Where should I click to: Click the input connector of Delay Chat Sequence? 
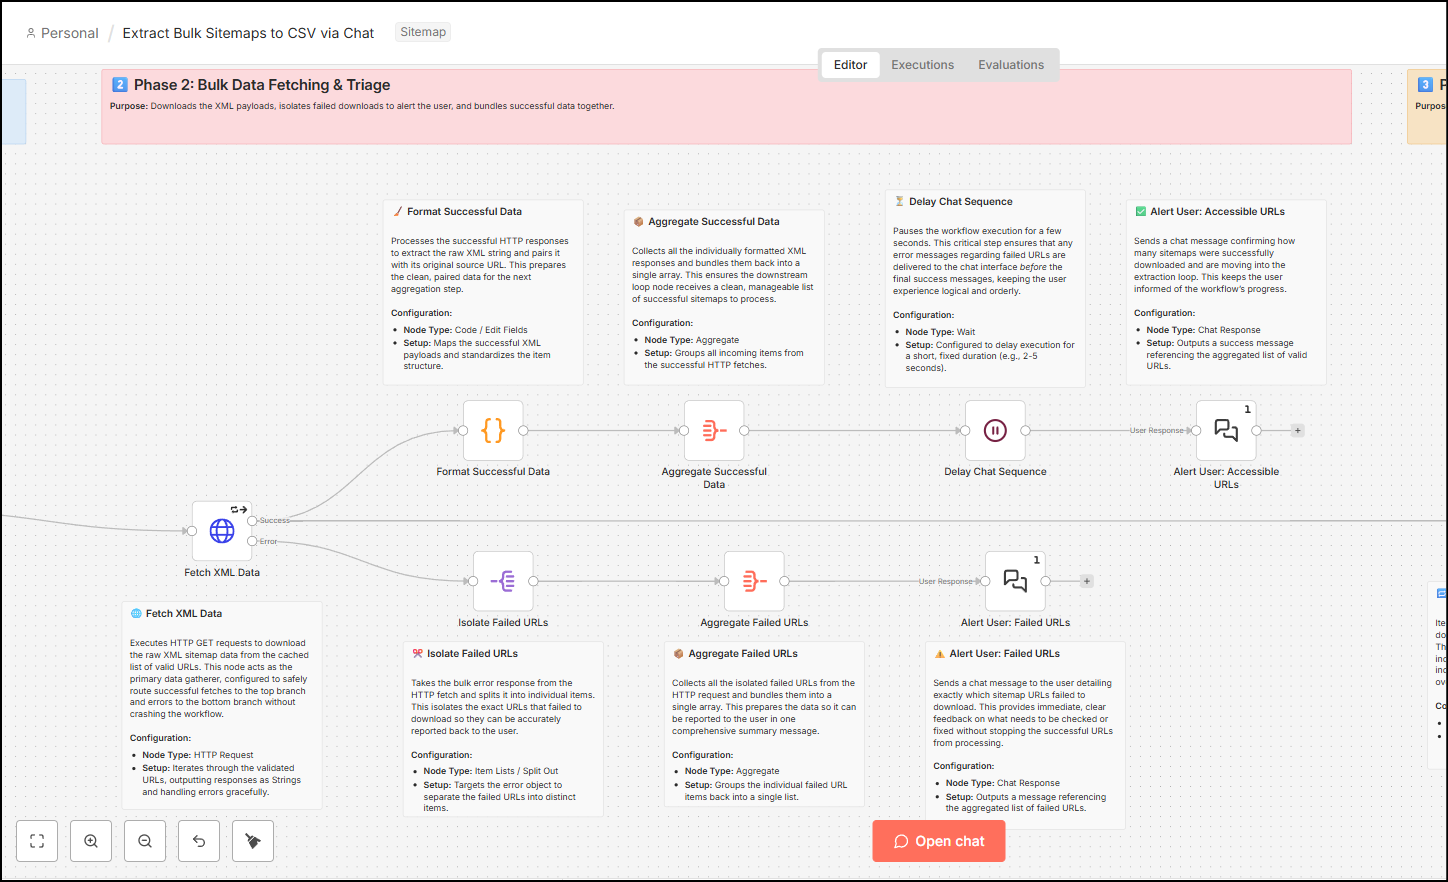click(x=965, y=431)
